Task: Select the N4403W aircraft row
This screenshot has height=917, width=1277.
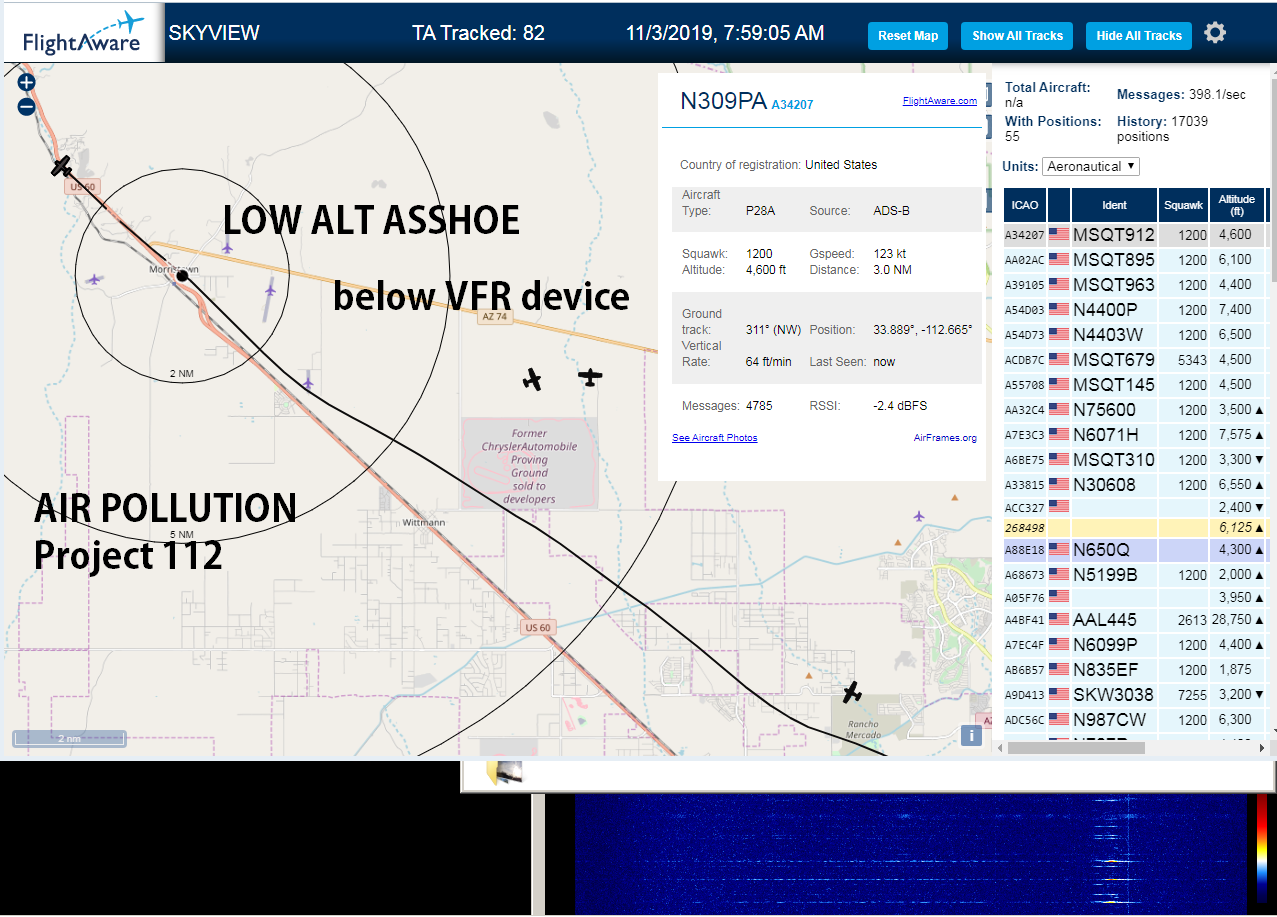Action: (1136, 335)
